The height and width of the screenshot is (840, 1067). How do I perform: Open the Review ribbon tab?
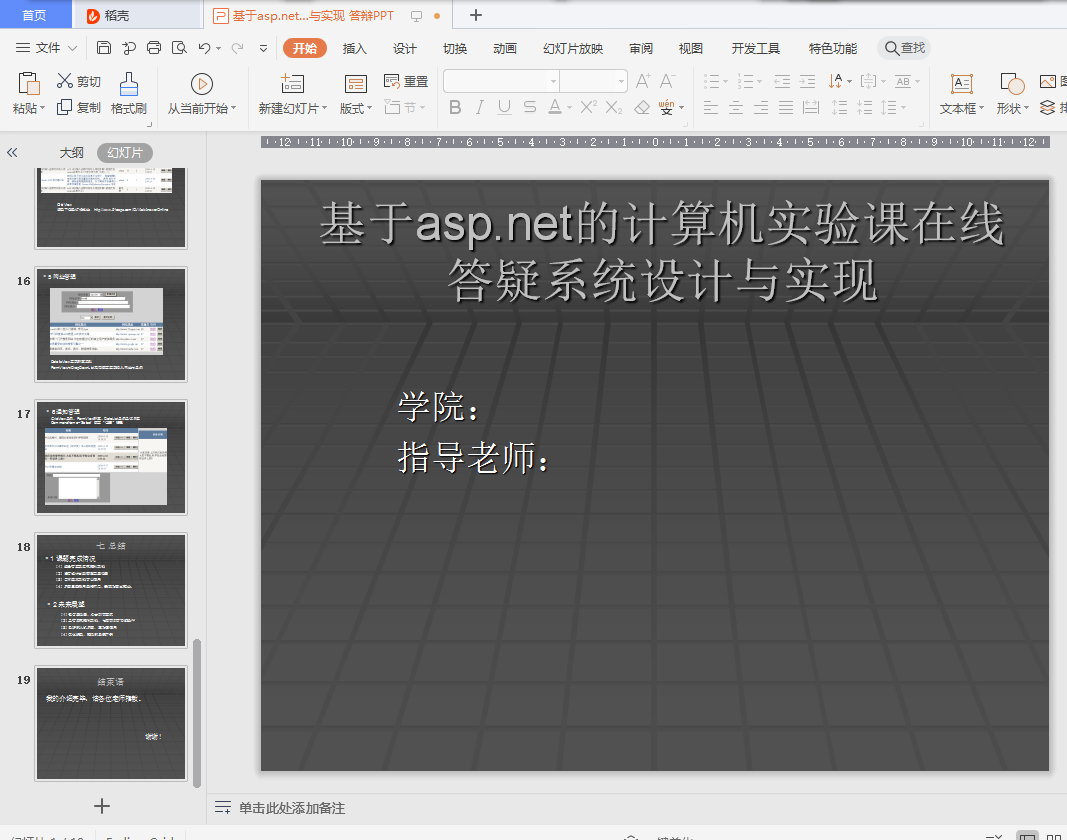point(641,48)
